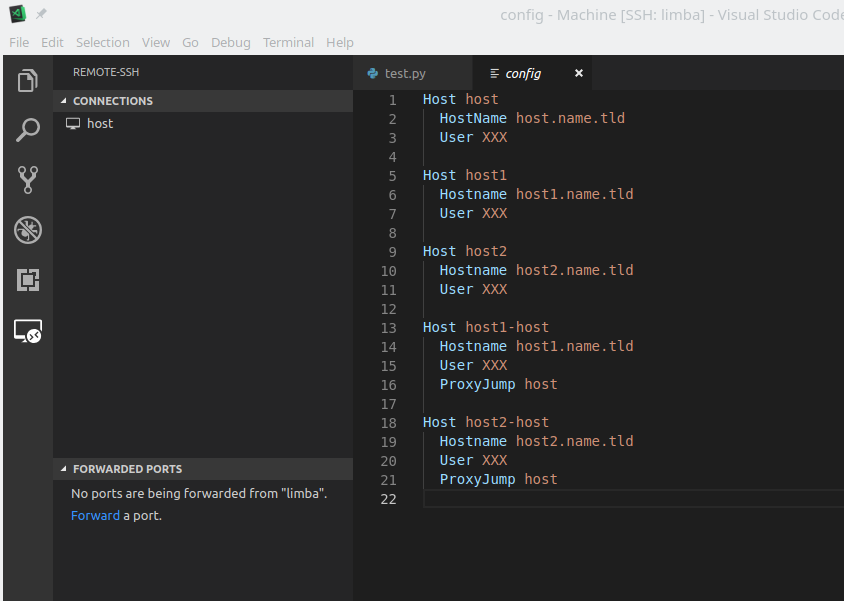Image resolution: width=844 pixels, height=601 pixels.
Task: Select the config tab
Action: click(532, 73)
